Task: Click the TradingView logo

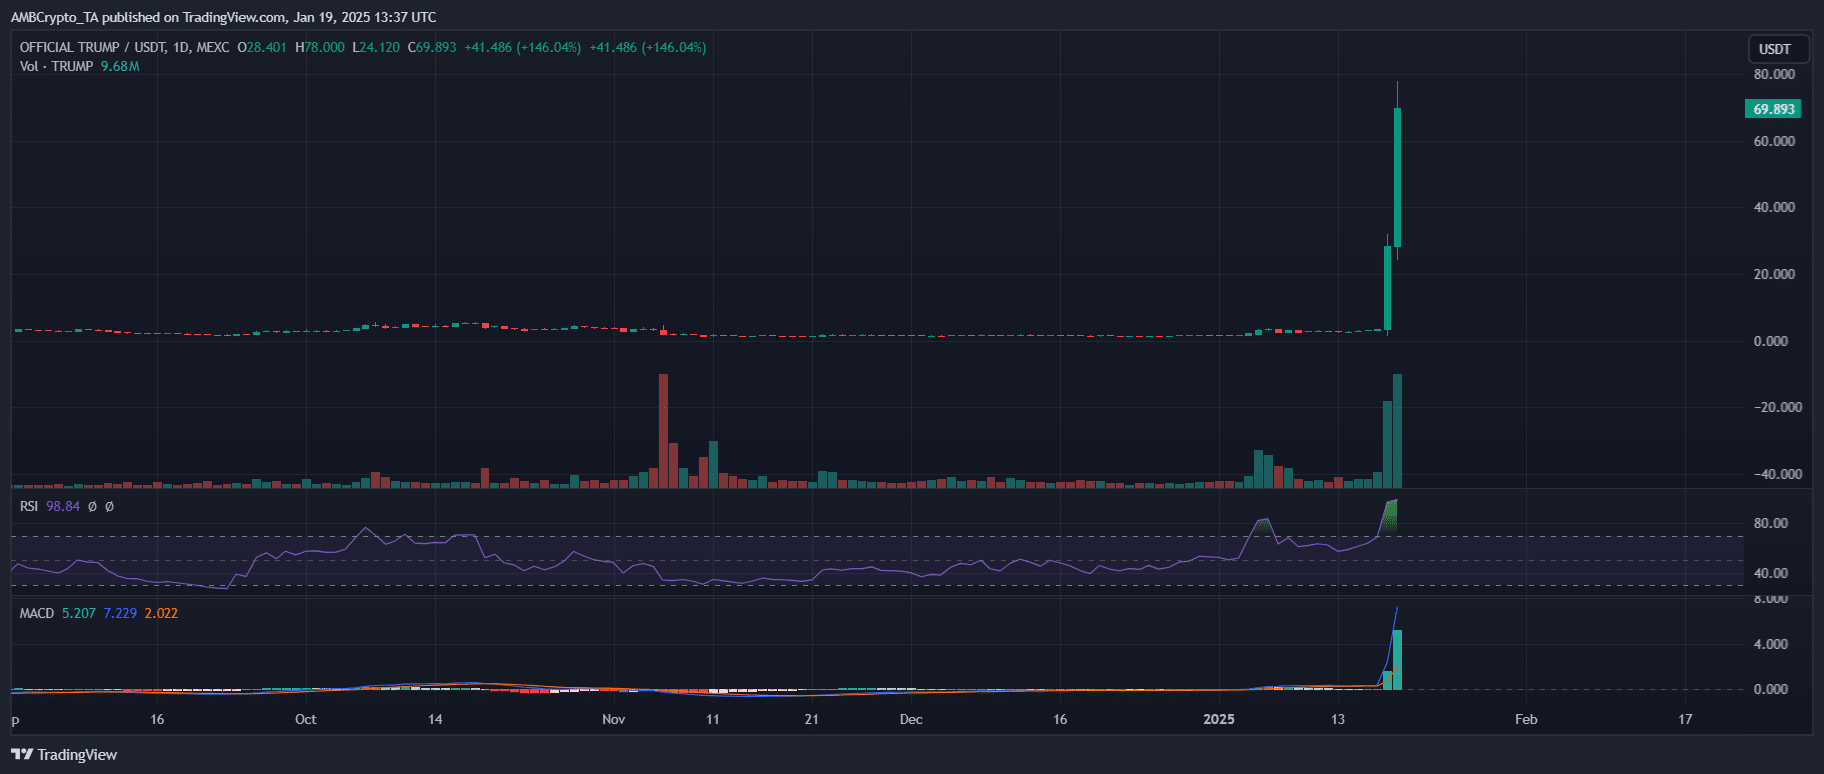Action: tap(64, 755)
